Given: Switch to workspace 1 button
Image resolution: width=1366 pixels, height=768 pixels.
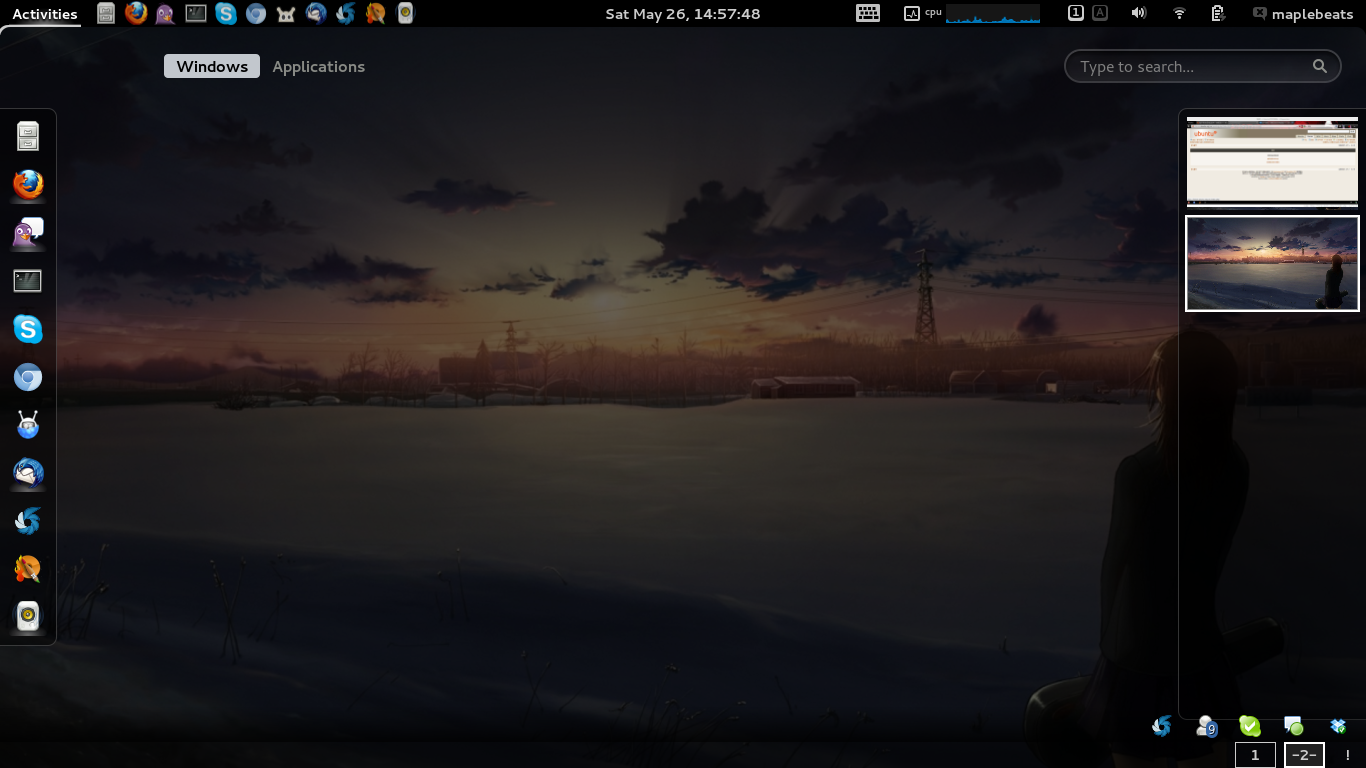Looking at the screenshot, I should [x=1255, y=755].
